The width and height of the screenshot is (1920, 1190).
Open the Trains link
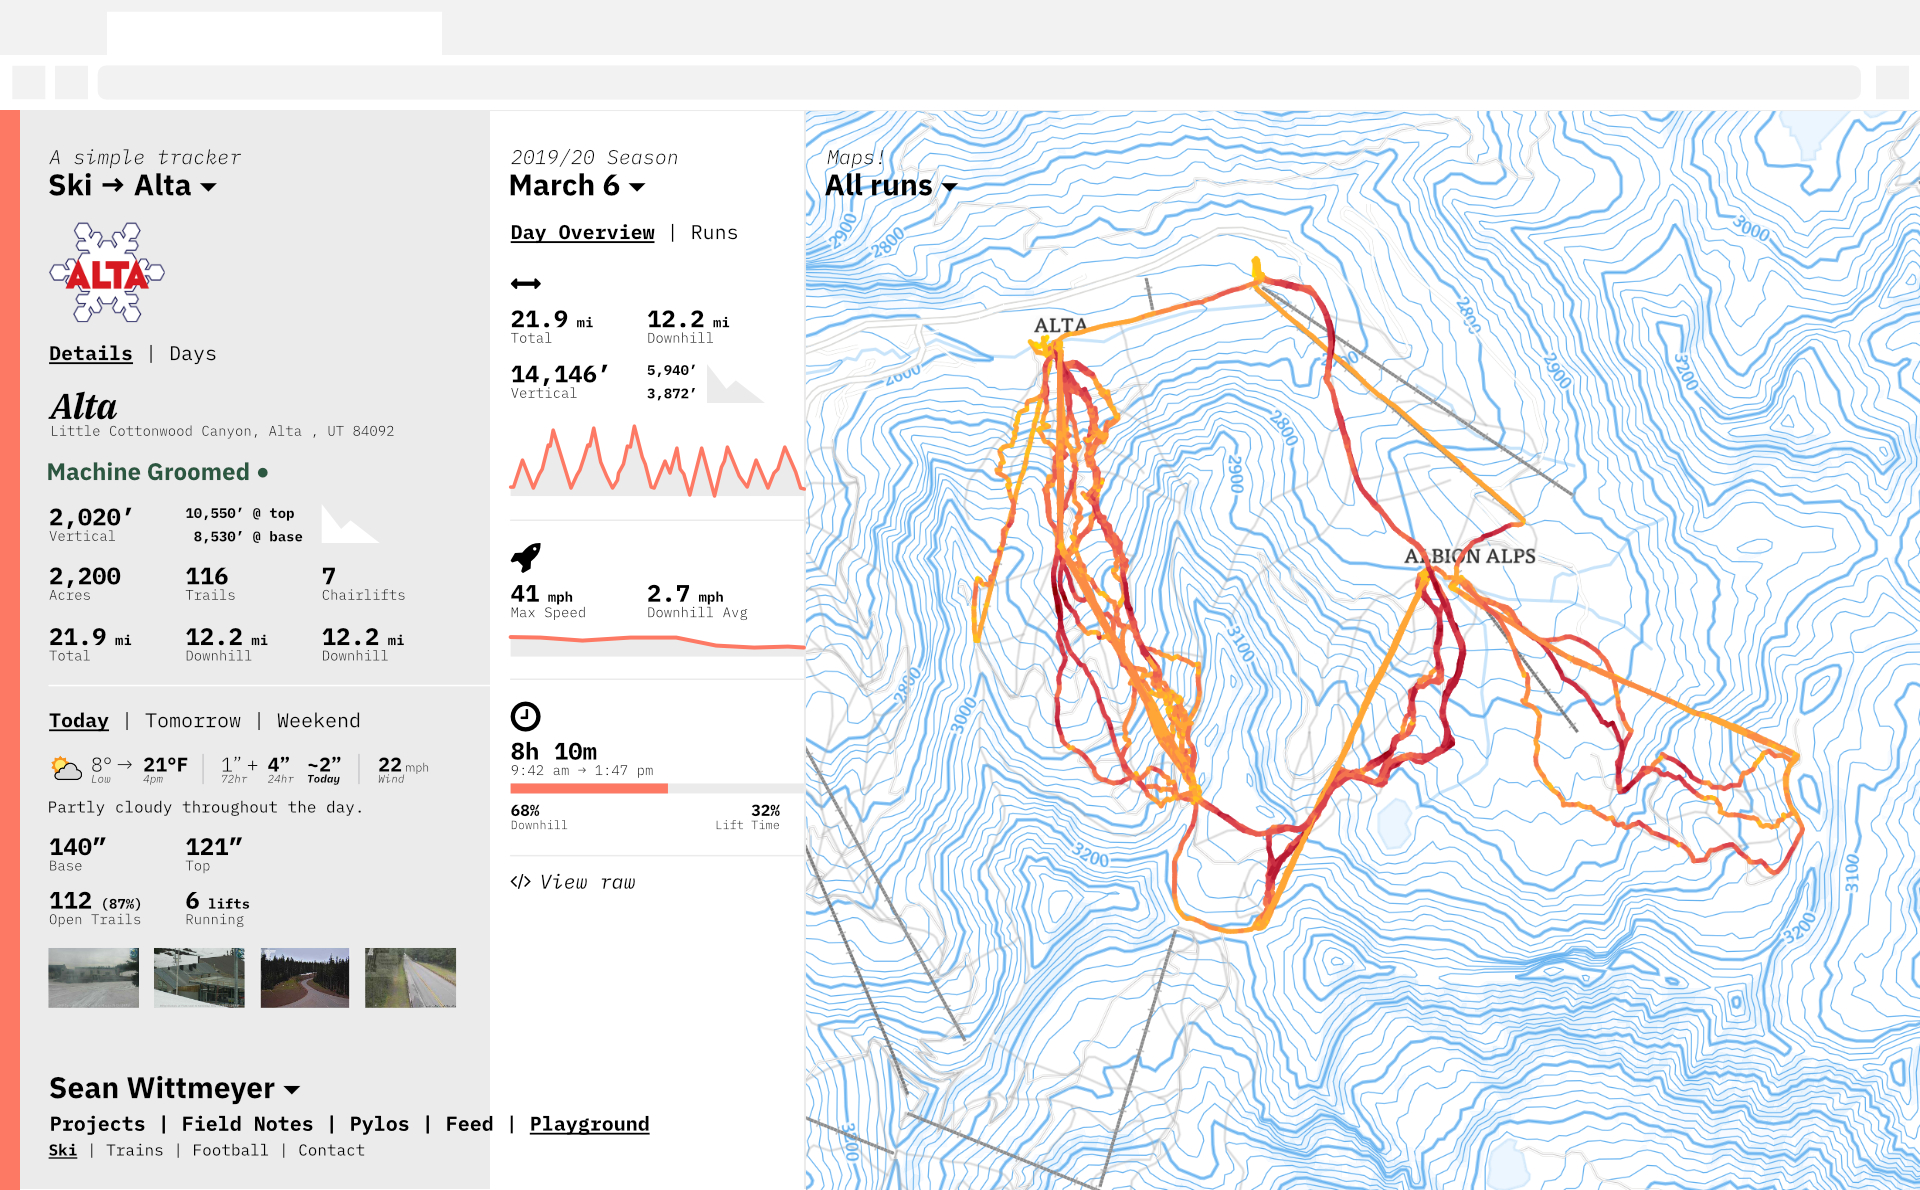(x=135, y=1151)
